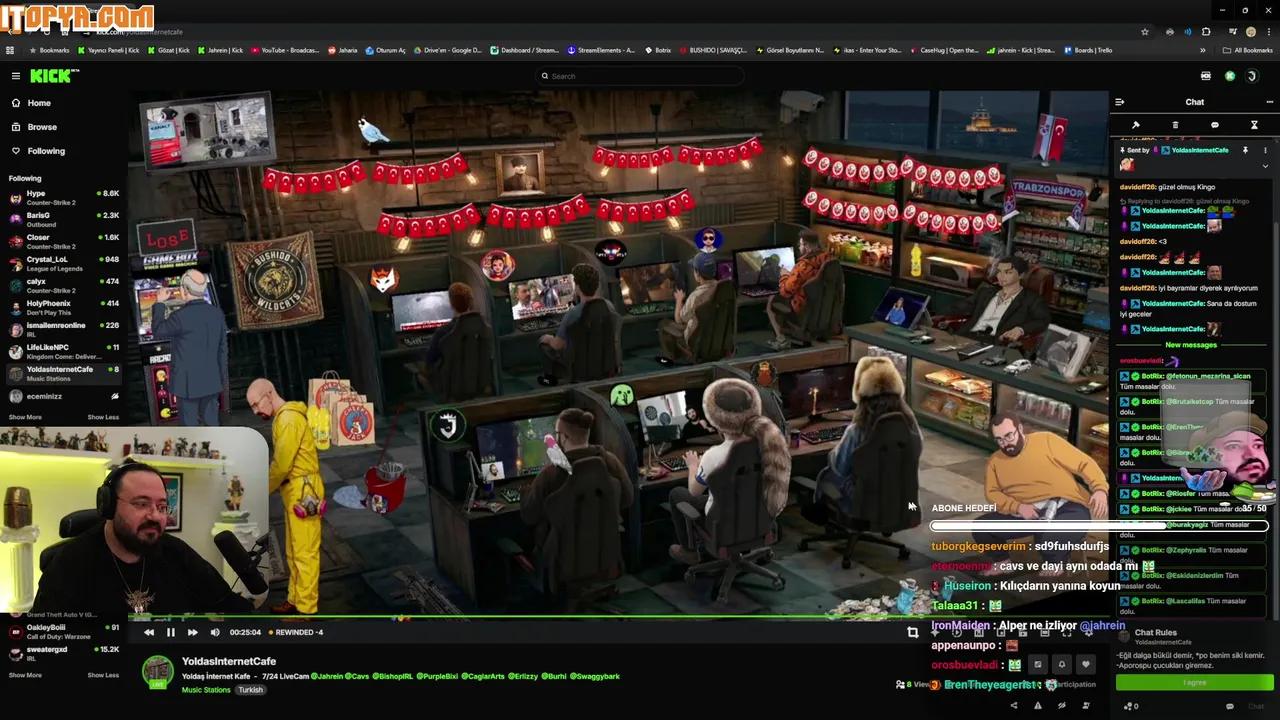Open the Kick logo homepage
The width and height of the screenshot is (1280, 720).
(x=52, y=75)
